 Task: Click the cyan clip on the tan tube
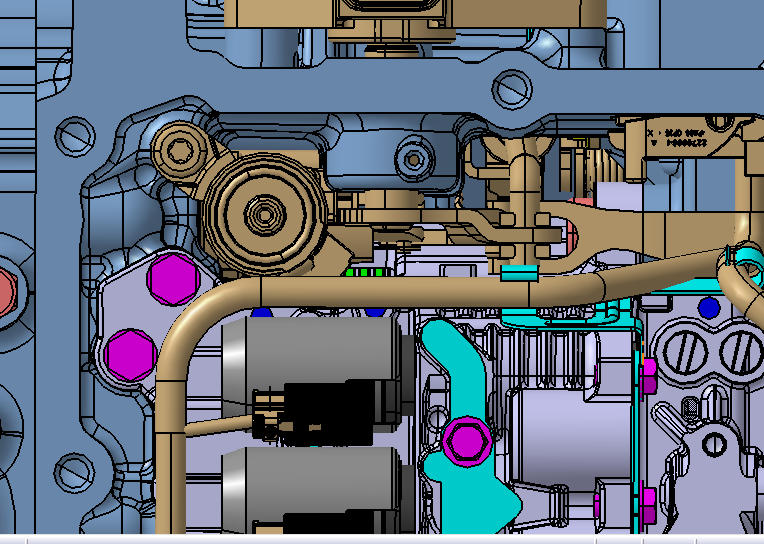click(520, 273)
